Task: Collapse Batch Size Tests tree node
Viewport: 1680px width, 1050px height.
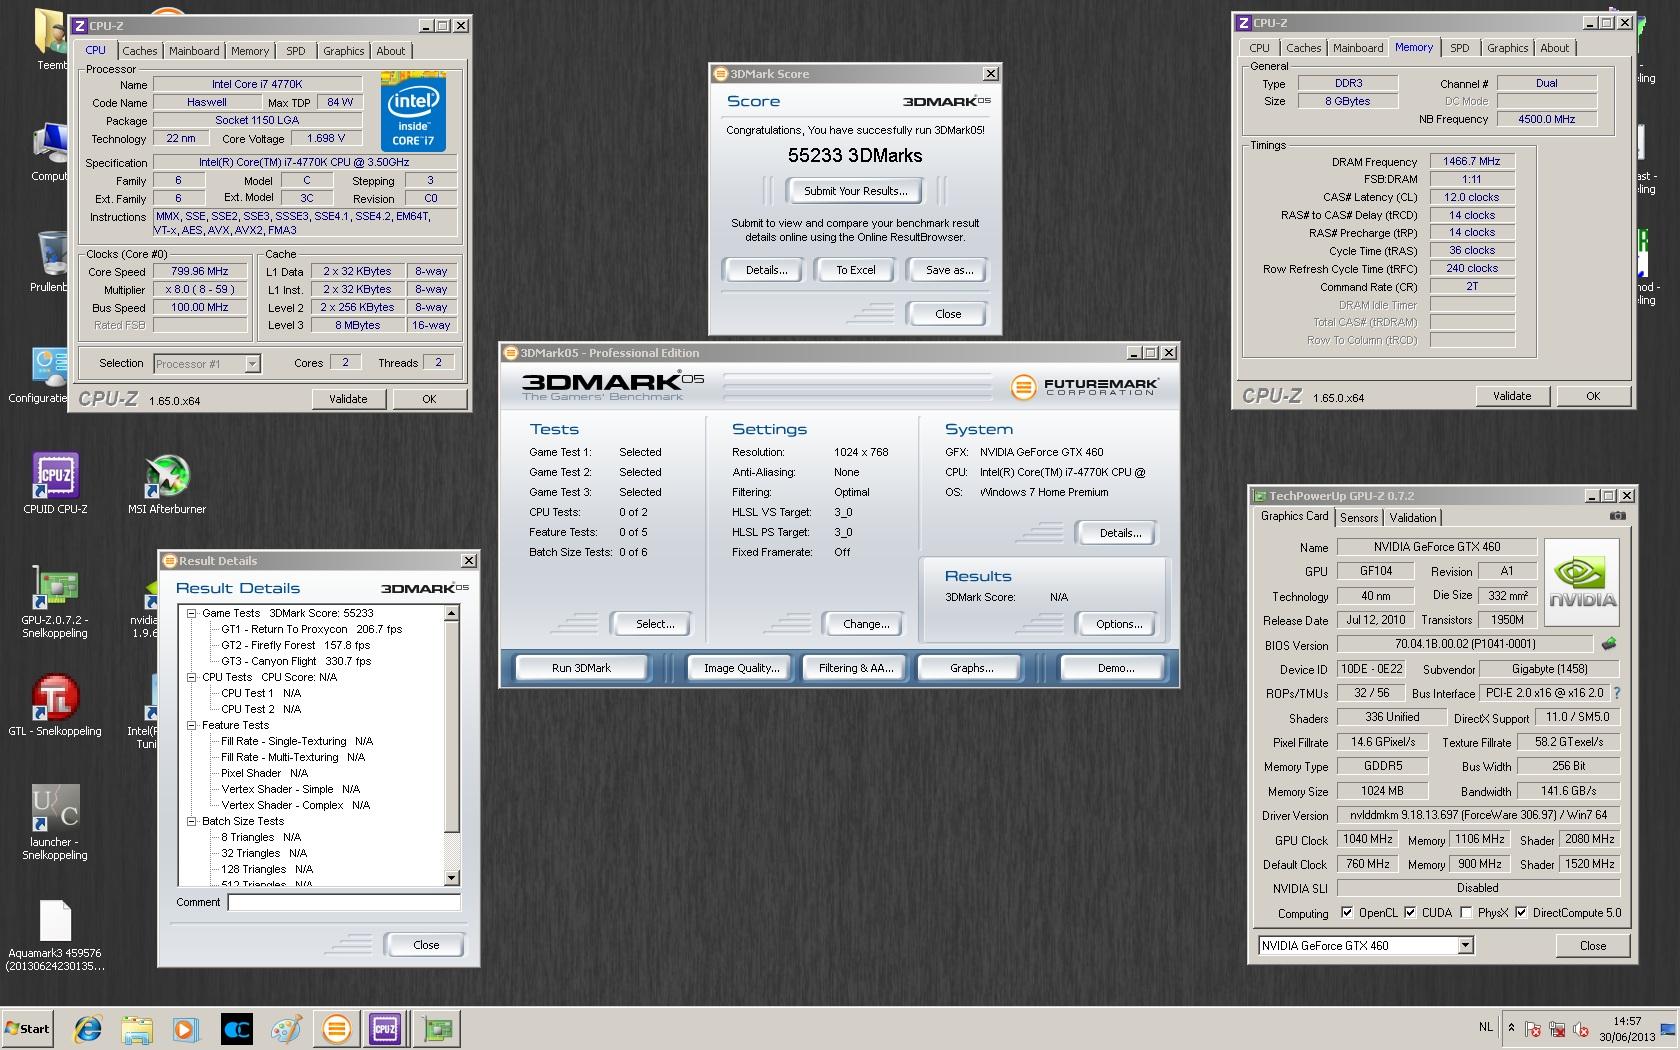Action: click(x=191, y=821)
